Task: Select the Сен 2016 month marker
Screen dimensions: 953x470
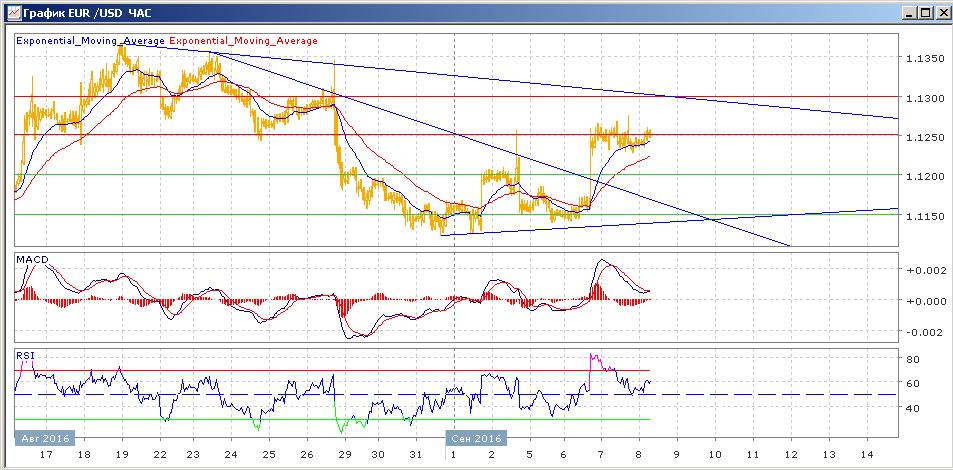Action: pos(476,438)
